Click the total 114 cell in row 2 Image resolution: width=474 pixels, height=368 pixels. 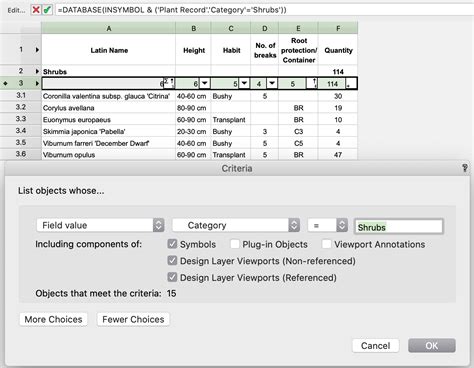pos(338,71)
